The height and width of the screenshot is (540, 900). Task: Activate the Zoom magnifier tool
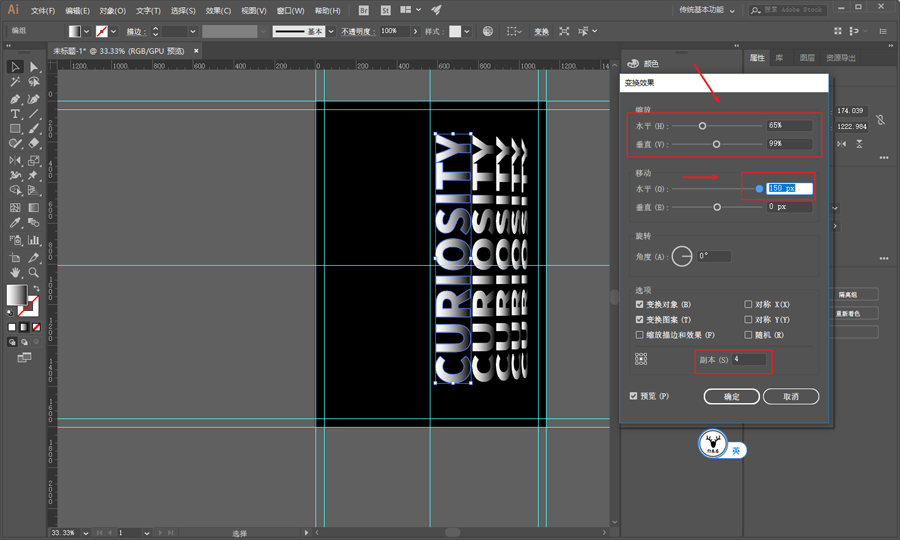pyautogui.click(x=34, y=272)
